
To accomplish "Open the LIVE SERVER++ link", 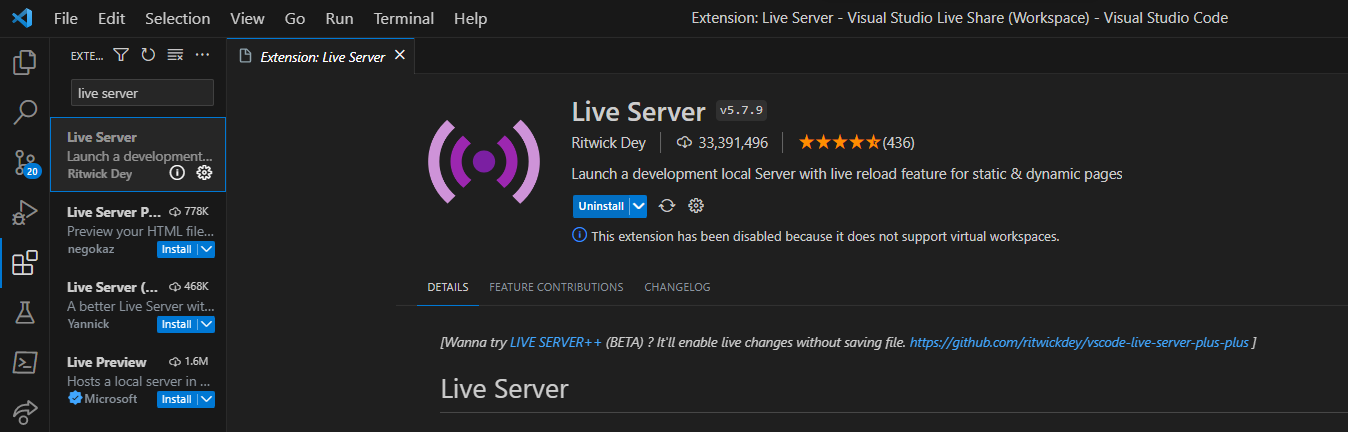I will point(556,342).
